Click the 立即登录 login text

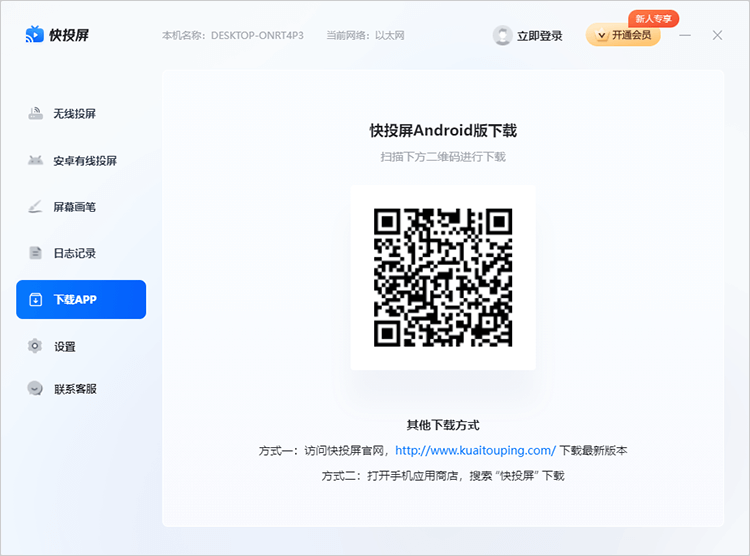540,36
